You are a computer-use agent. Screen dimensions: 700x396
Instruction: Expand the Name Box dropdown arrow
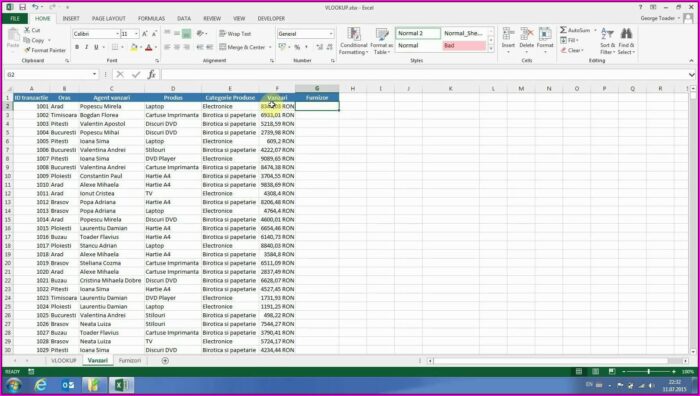tap(95, 75)
